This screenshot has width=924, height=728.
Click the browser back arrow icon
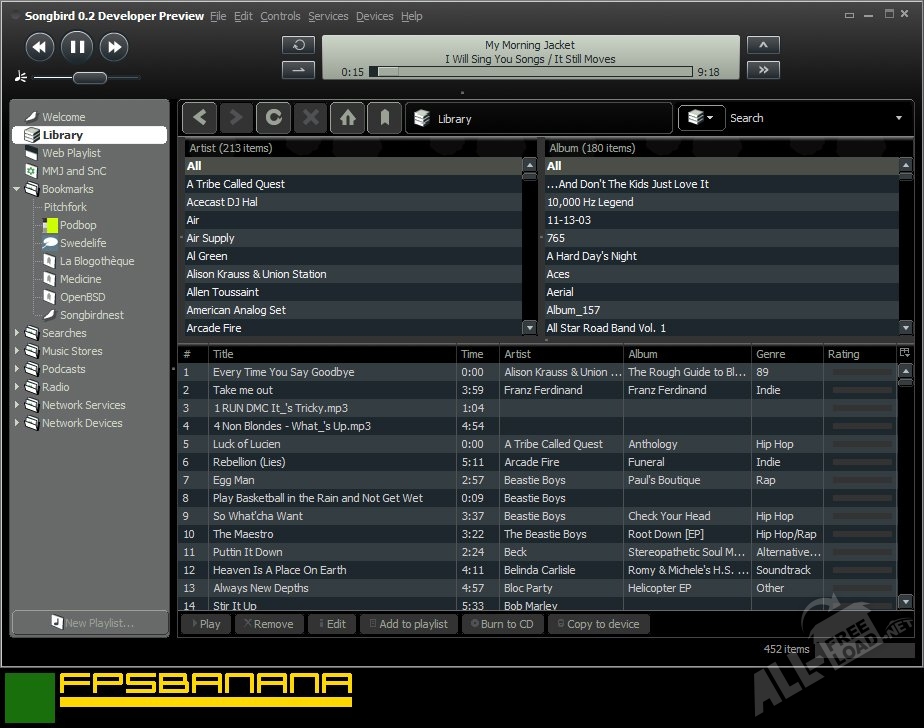(200, 118)
